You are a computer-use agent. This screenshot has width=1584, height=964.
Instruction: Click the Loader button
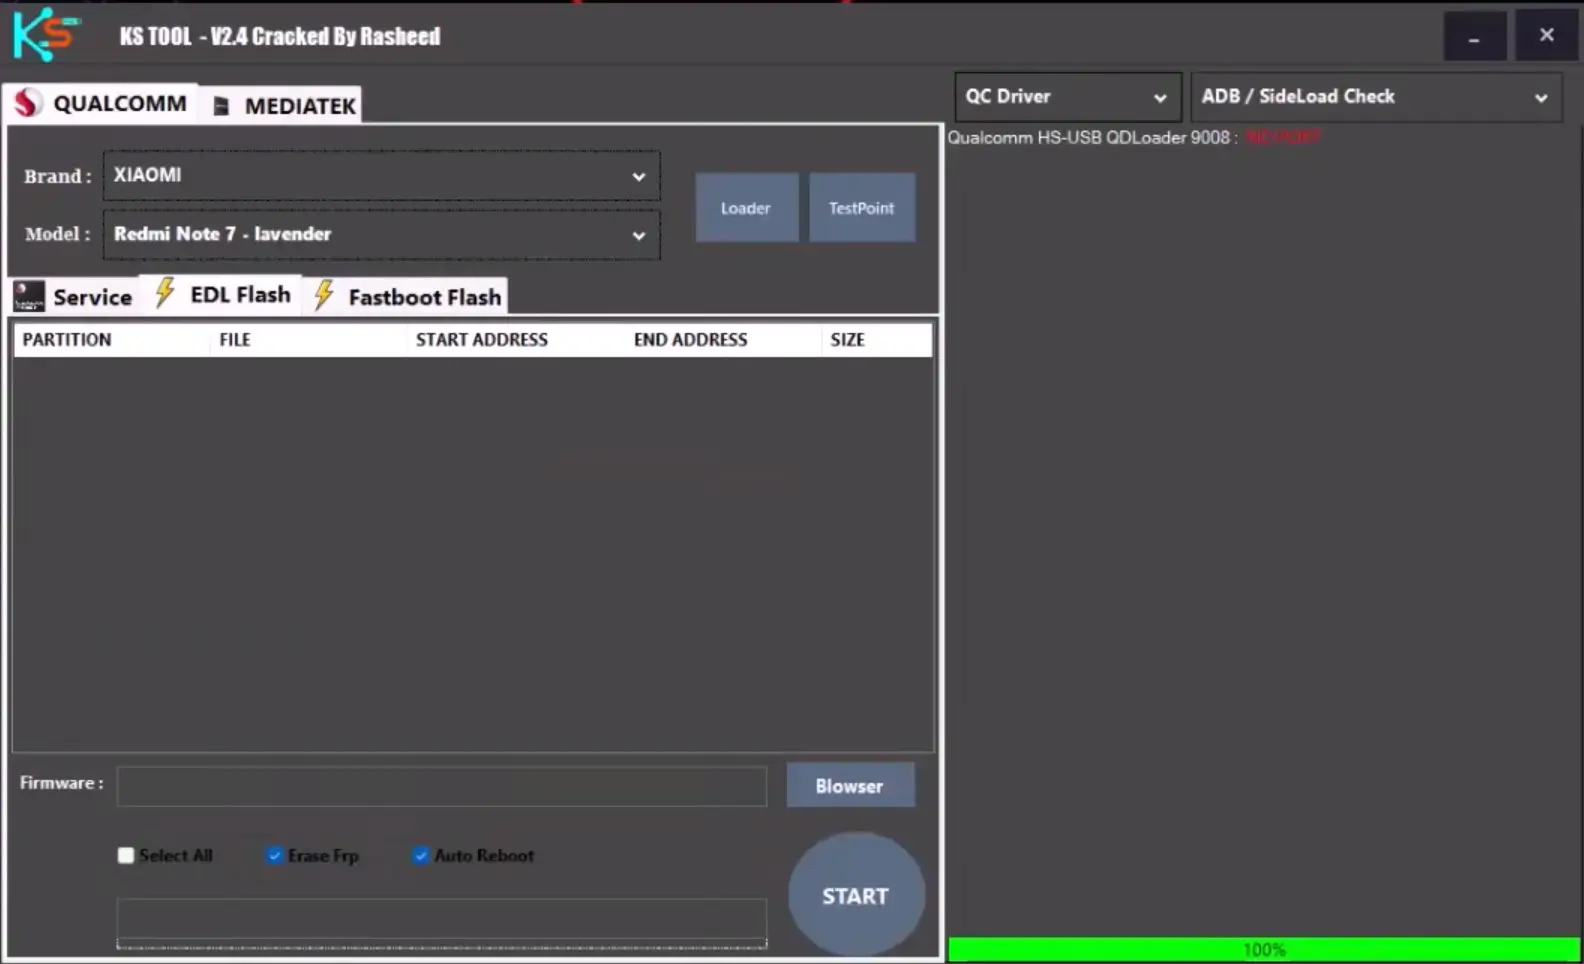(x=746, y=208)
